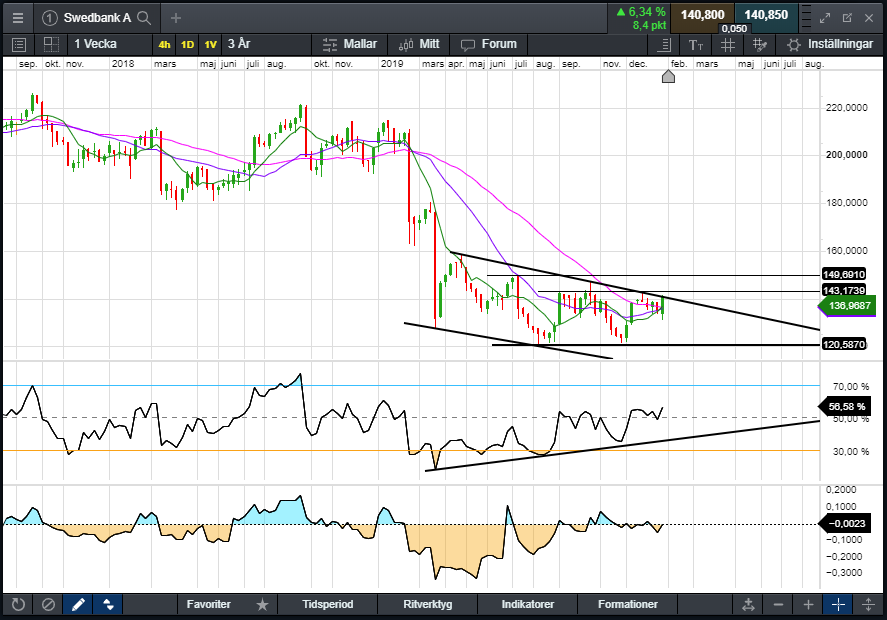Click the vertical scale arrows icon
Viewport: 887px width, 620px height.
[868, 605]
